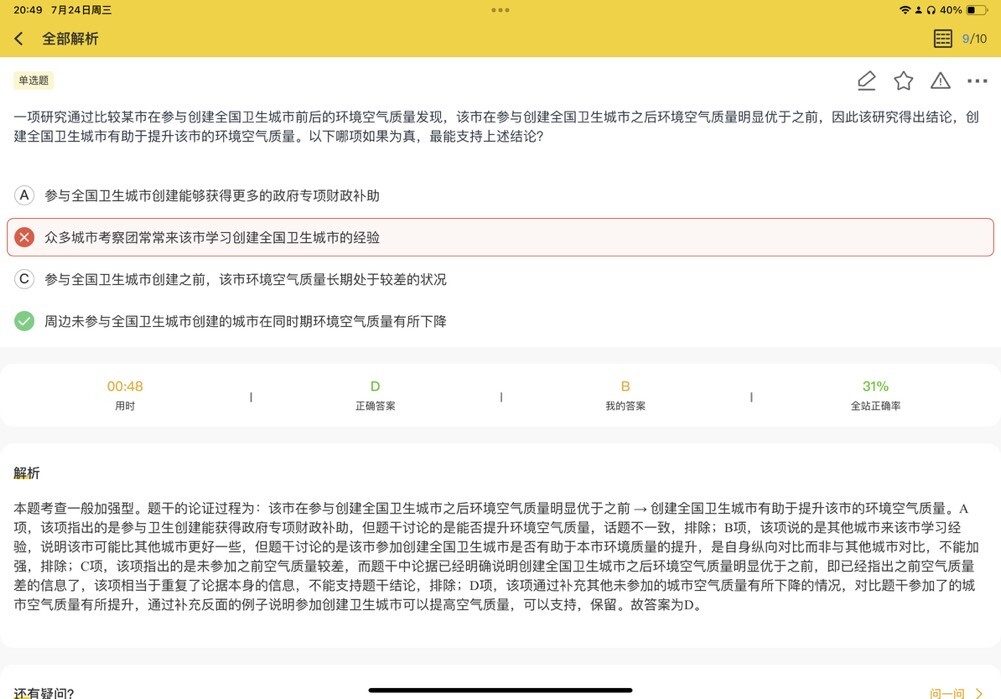Select option C about prior air quality
This screenshot has width=1001, height=699.
click(500, 280)
